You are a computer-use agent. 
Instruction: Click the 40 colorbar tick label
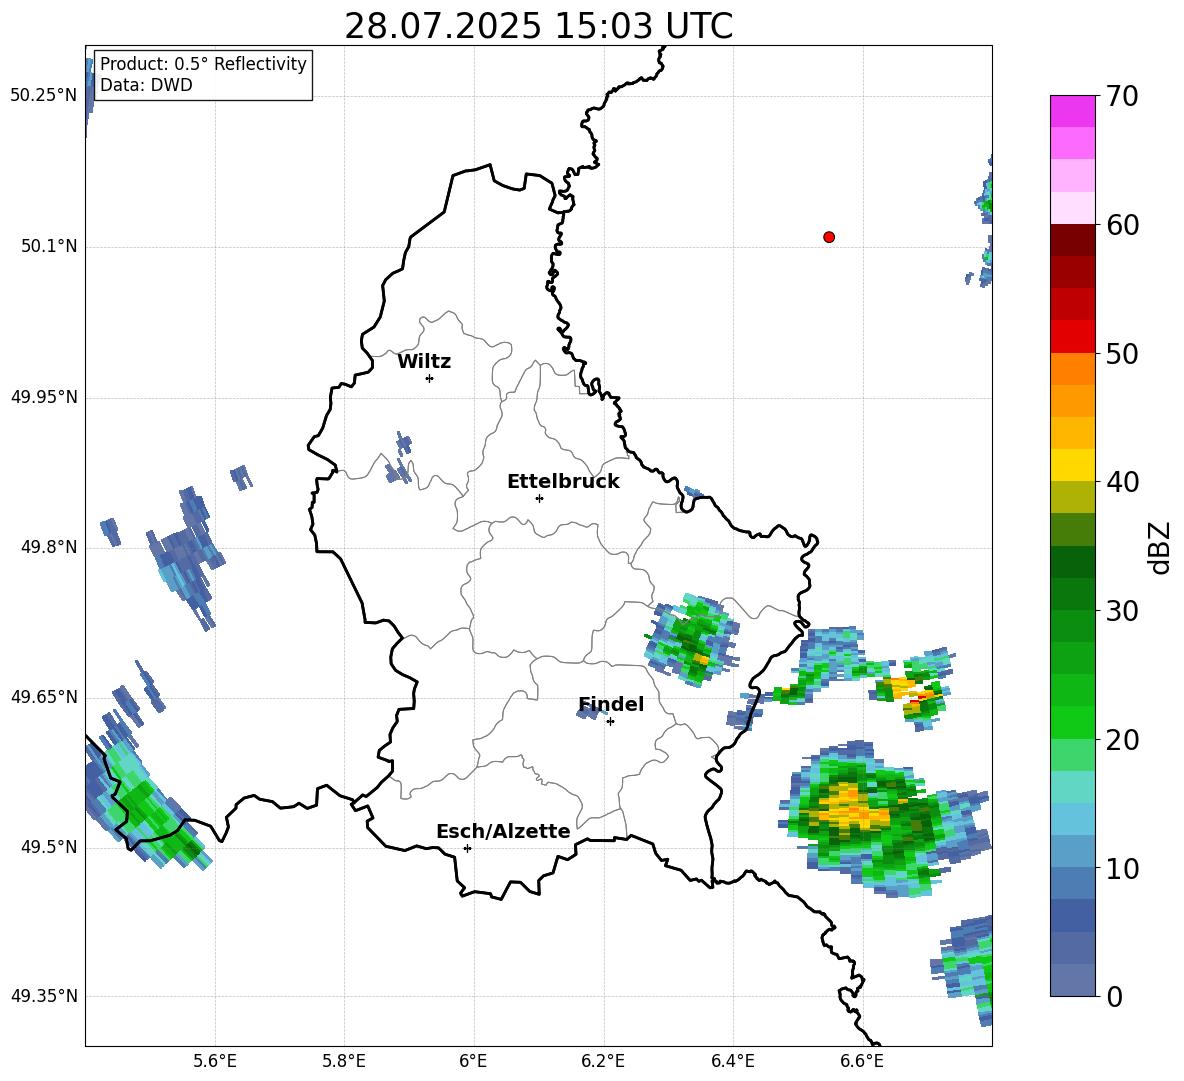1122,482
